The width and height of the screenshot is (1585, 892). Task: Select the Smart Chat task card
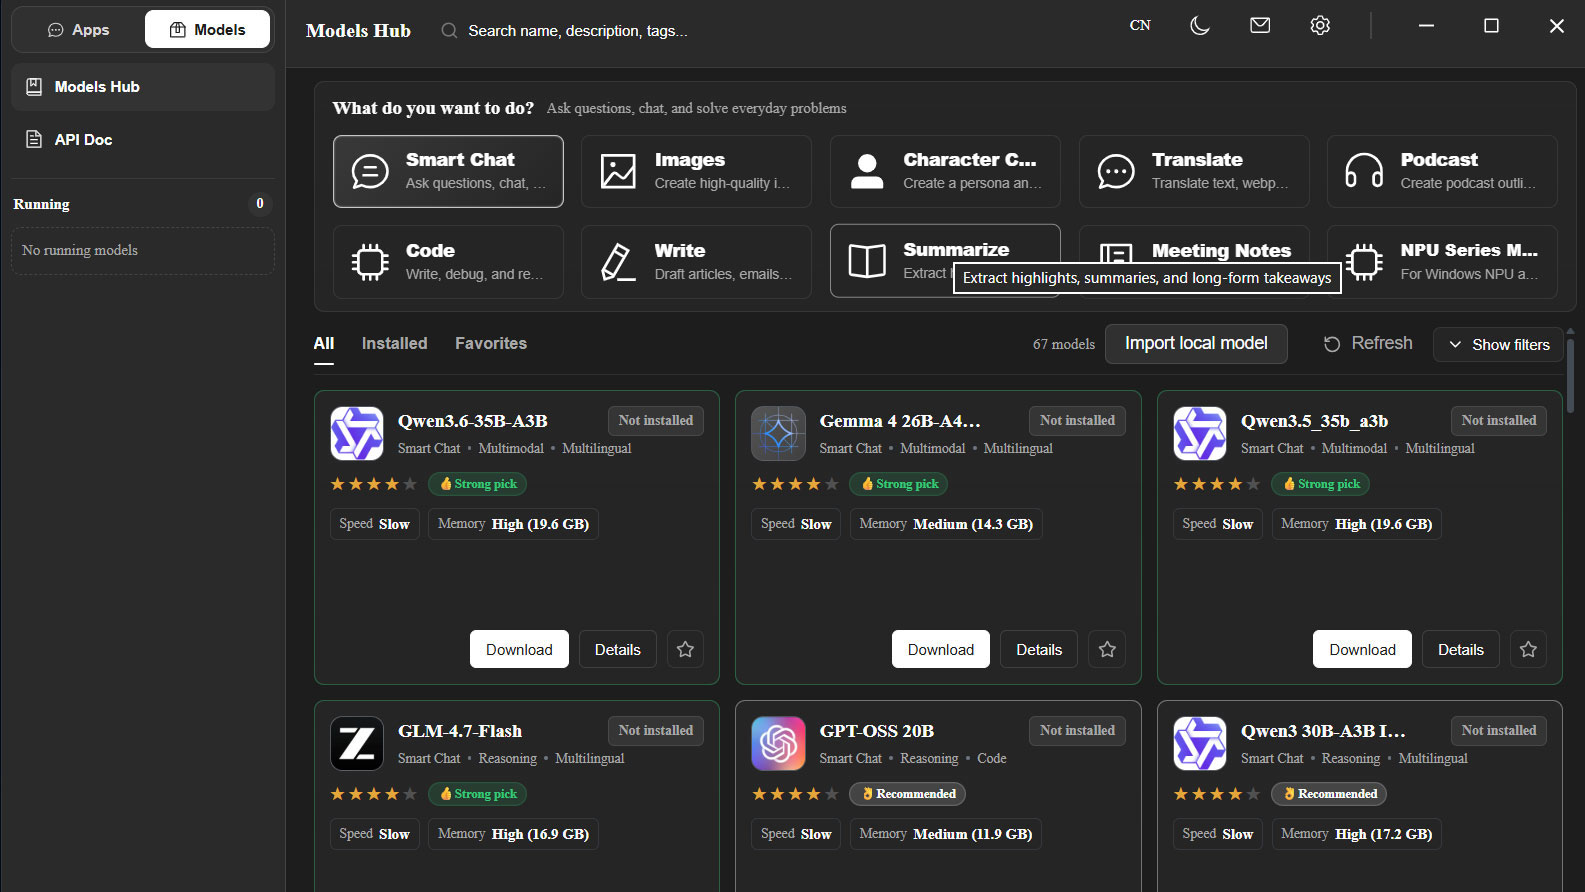(x=448, y=171)
